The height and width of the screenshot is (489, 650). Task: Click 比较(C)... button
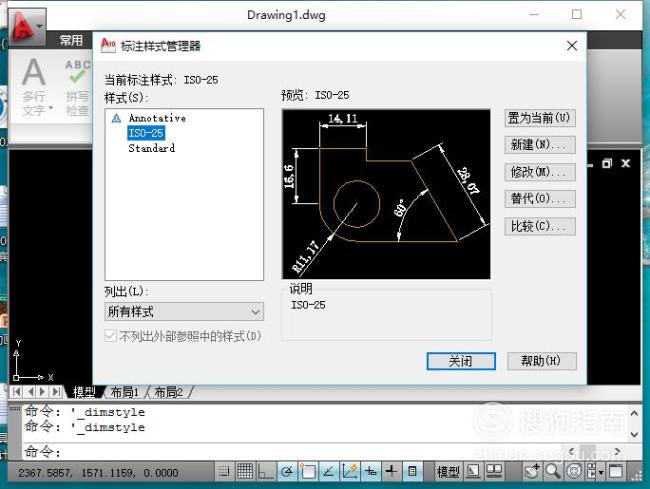pyautogui.click(x=540, y=226)
